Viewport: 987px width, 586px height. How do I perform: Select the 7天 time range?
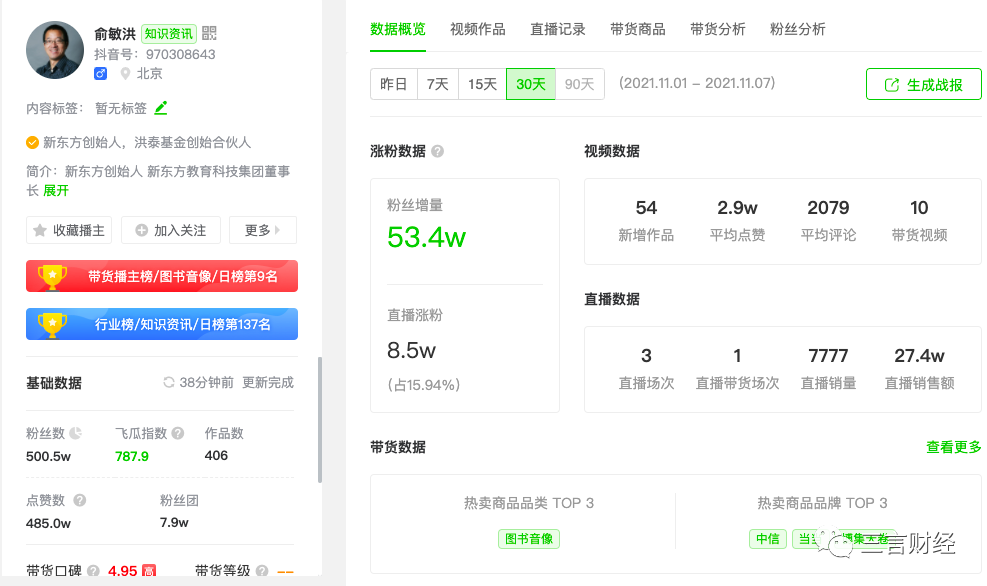[438, 84]
